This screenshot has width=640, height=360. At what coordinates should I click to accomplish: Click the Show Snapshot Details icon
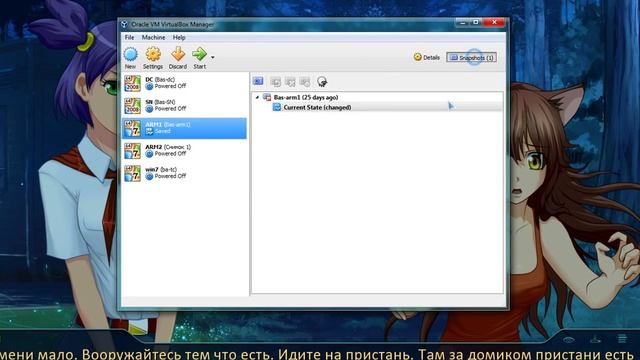(305, 82)
